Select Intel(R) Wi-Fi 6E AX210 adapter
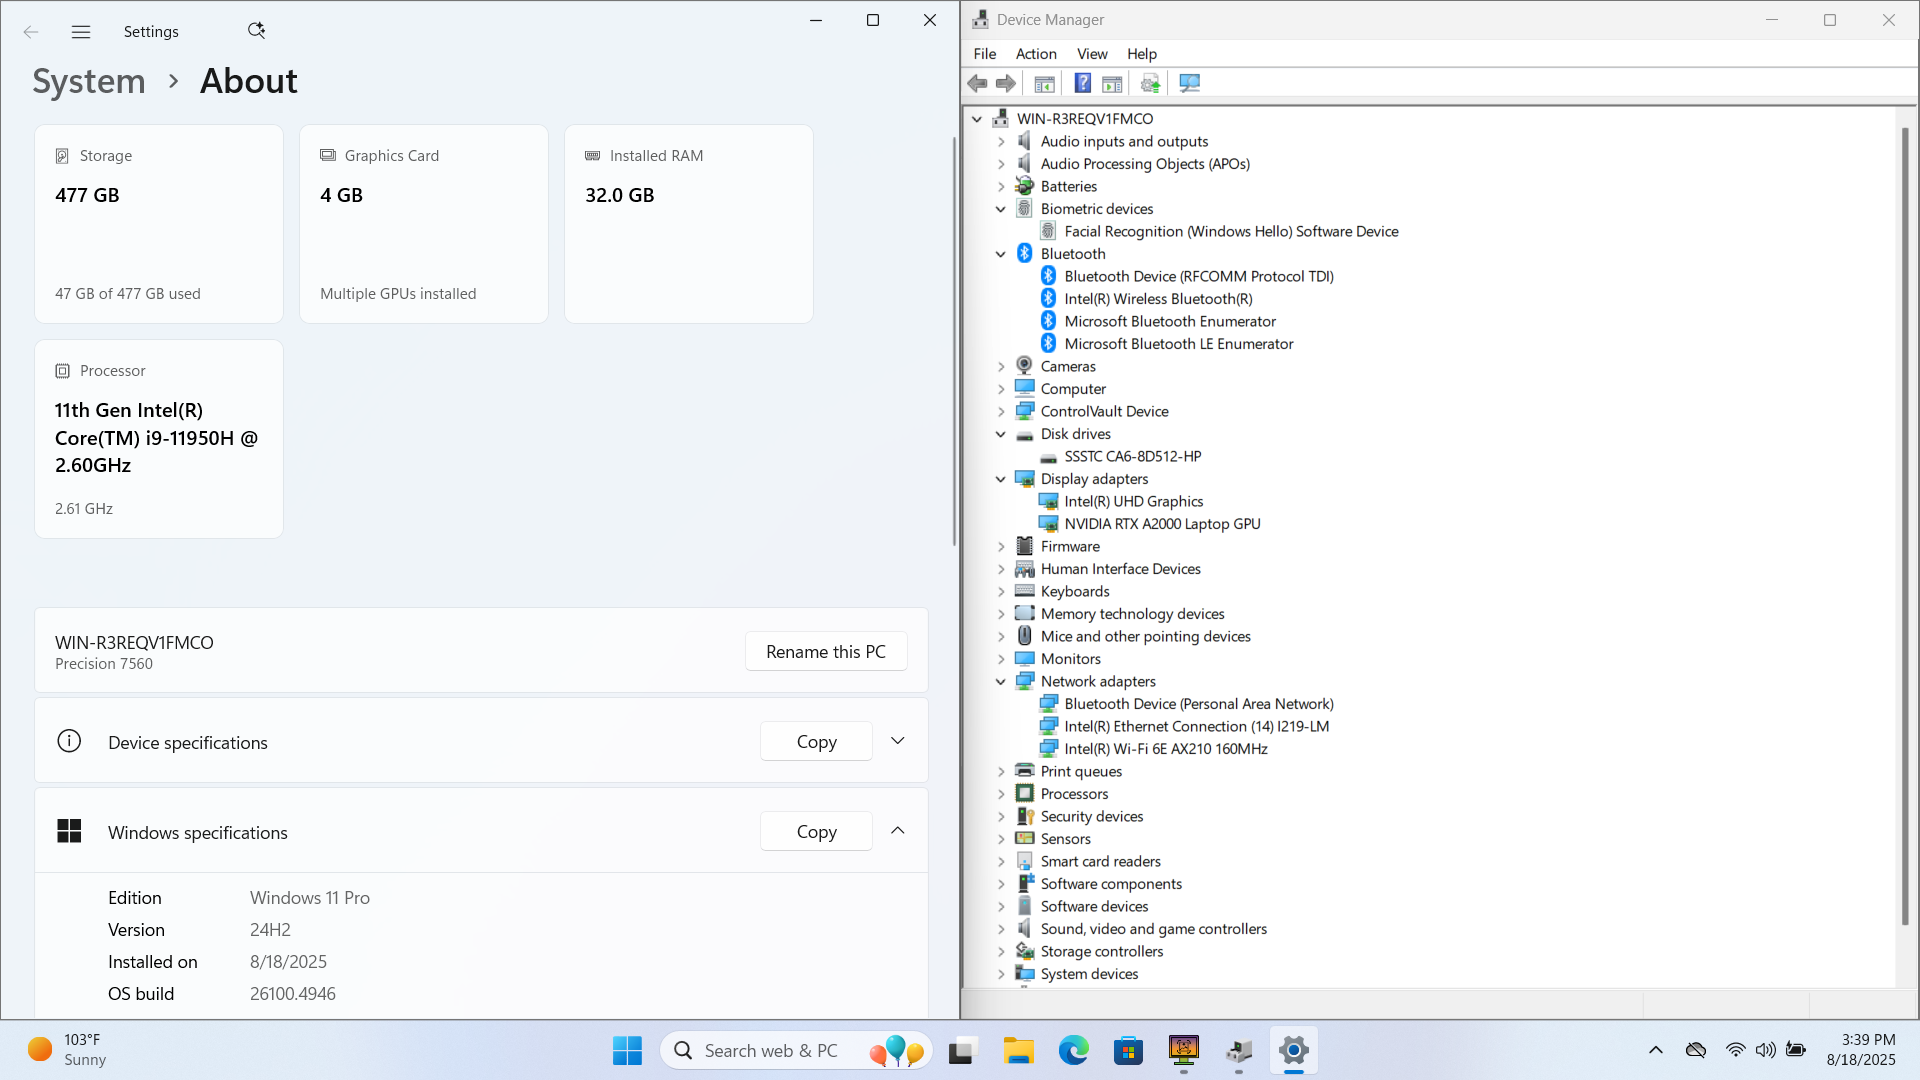The width and height of the screenshot is (1920, 1080). pyautogui.click(x=1165, y=749)
